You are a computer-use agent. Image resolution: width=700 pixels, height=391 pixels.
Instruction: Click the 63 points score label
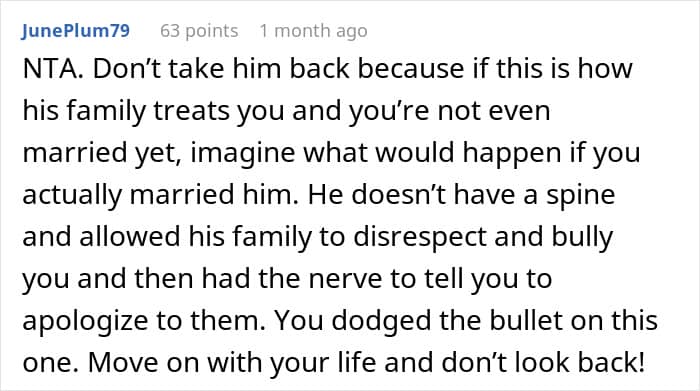pos(199,31)
